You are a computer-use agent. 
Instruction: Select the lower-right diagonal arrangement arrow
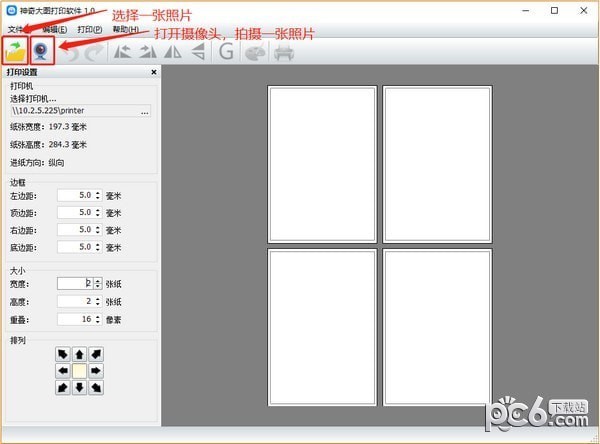(x=96, y=388)
